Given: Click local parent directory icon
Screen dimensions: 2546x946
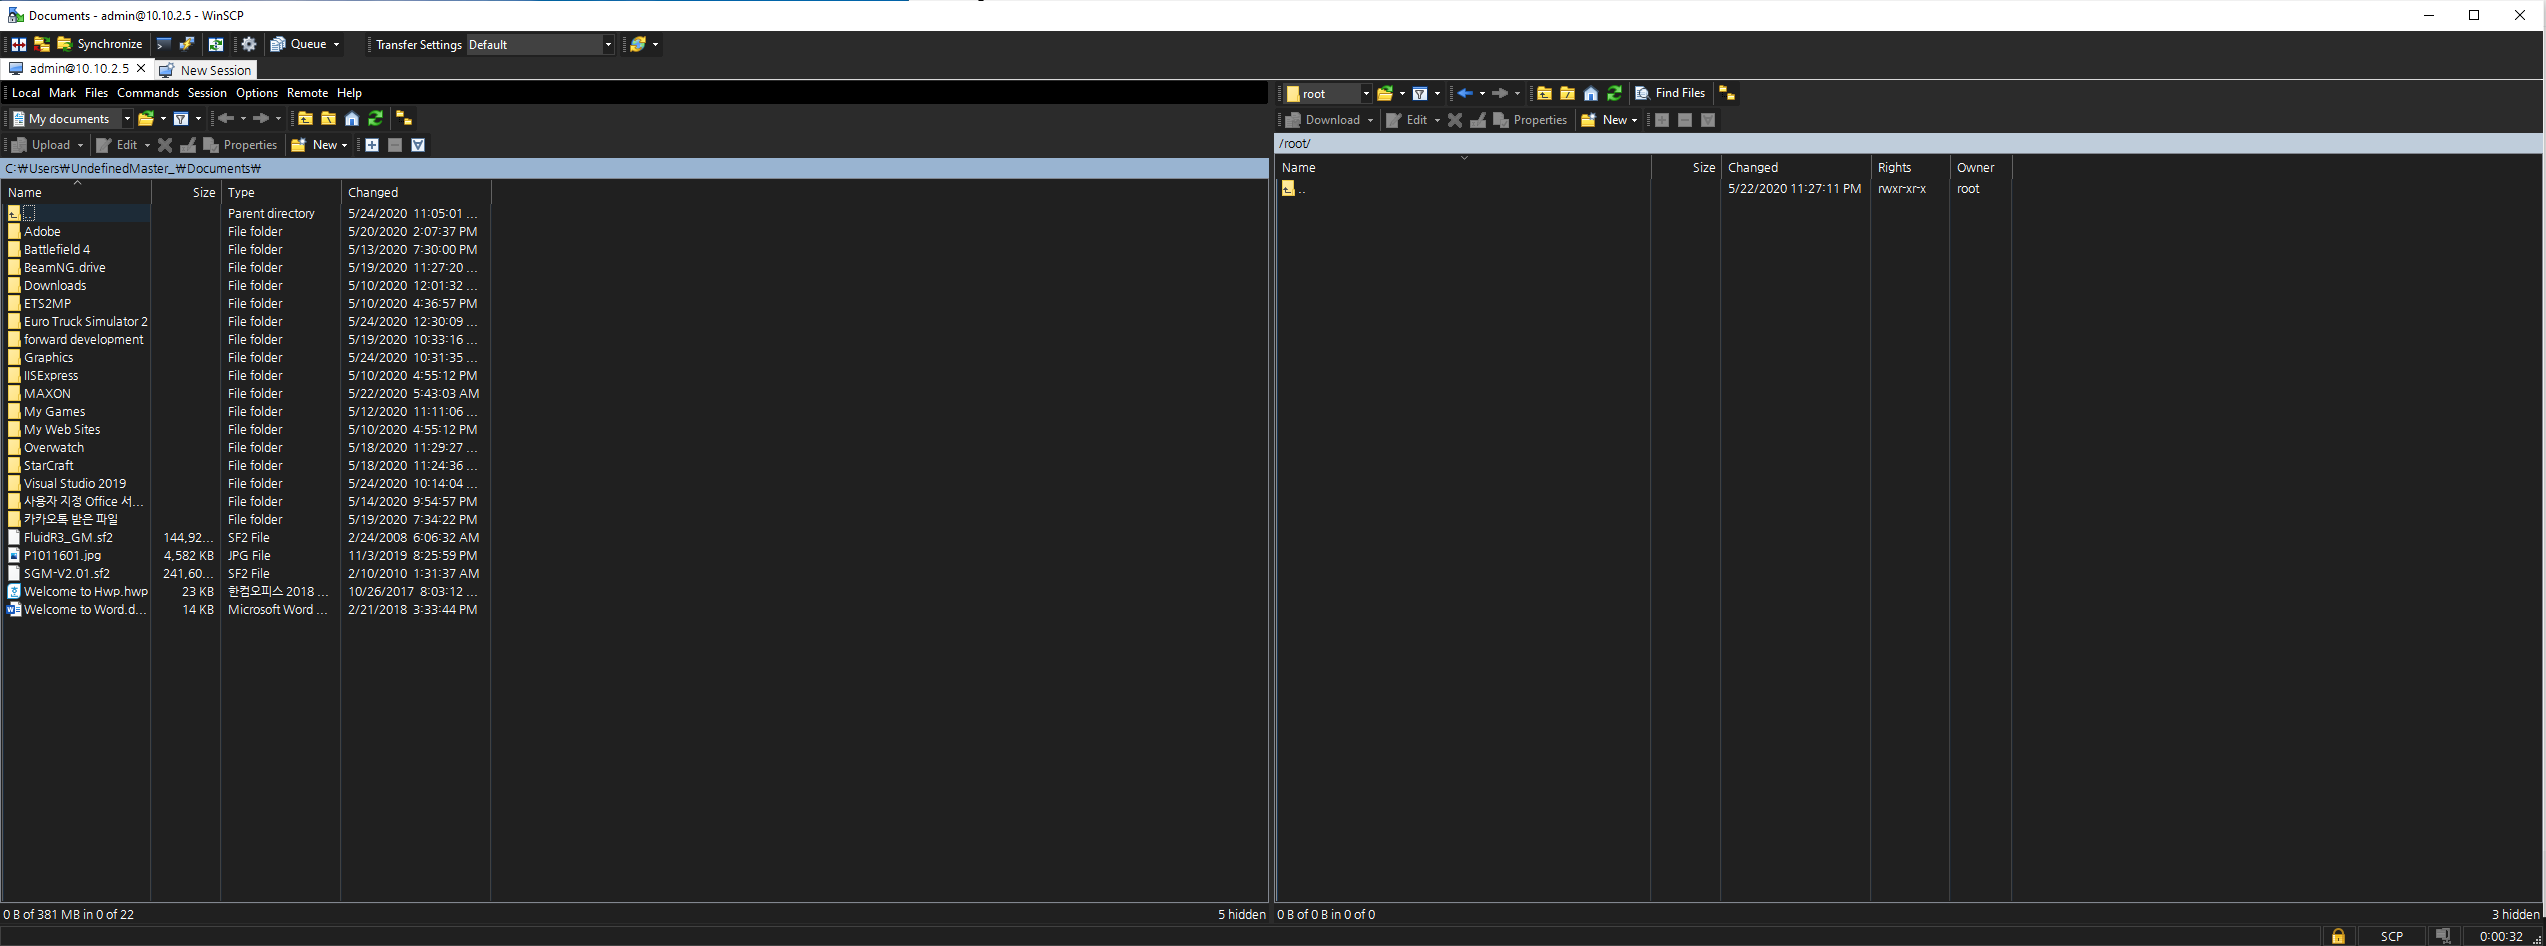Looking at the screenshot, I should click(x=305, y=119).
